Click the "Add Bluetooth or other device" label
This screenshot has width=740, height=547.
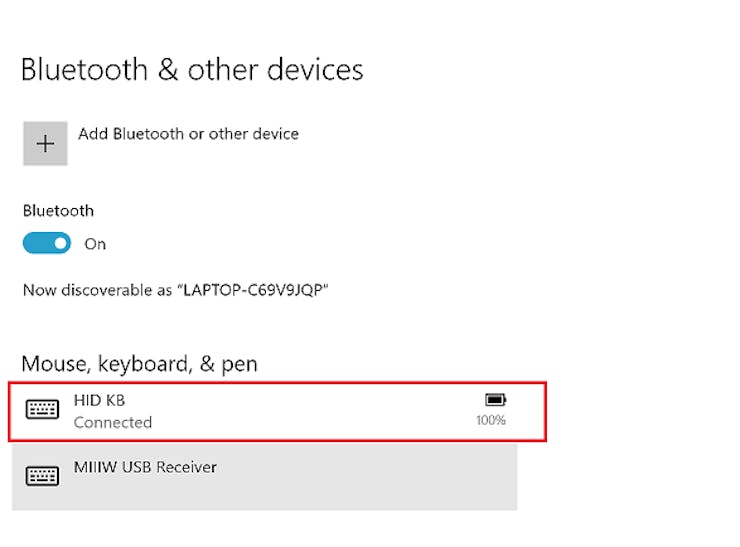(x=188, y=134)
